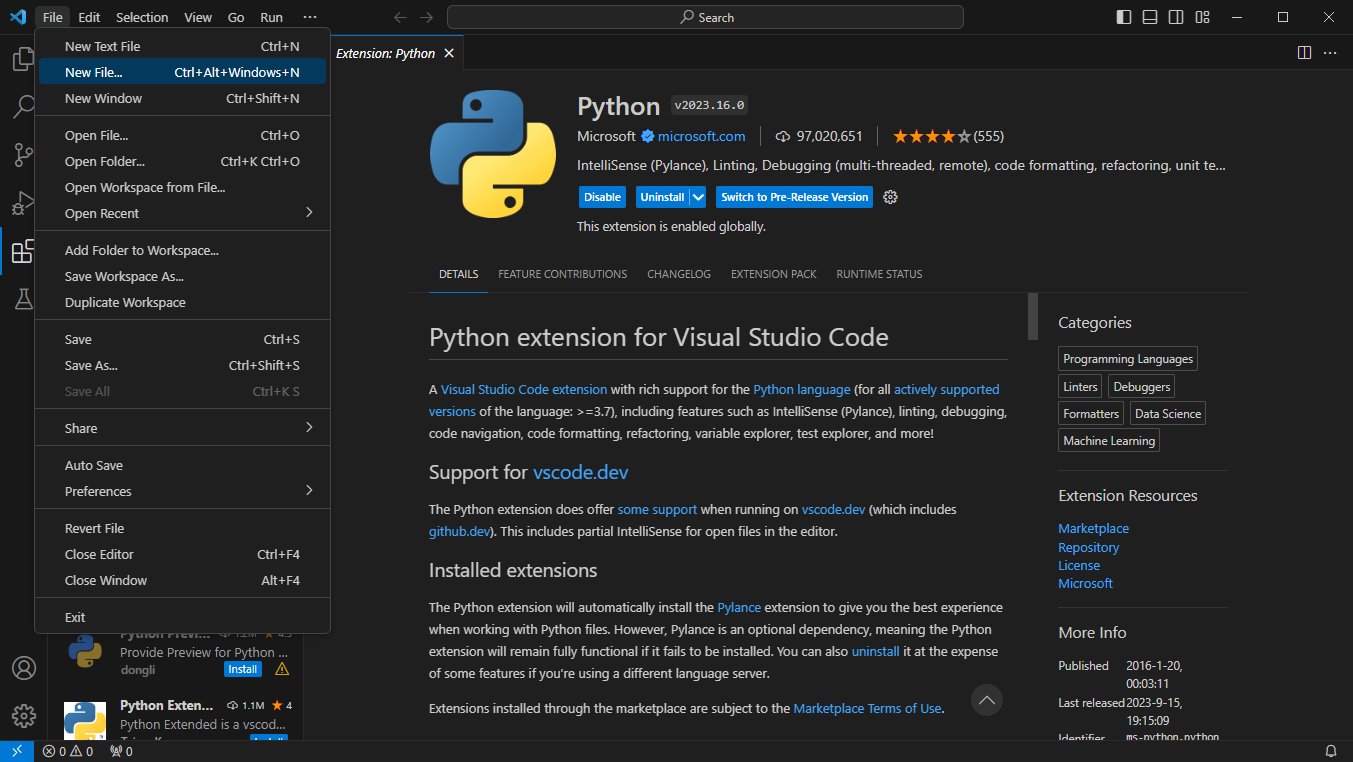Expand the Uninstall dropdown arrow

[x=698, y=197]
